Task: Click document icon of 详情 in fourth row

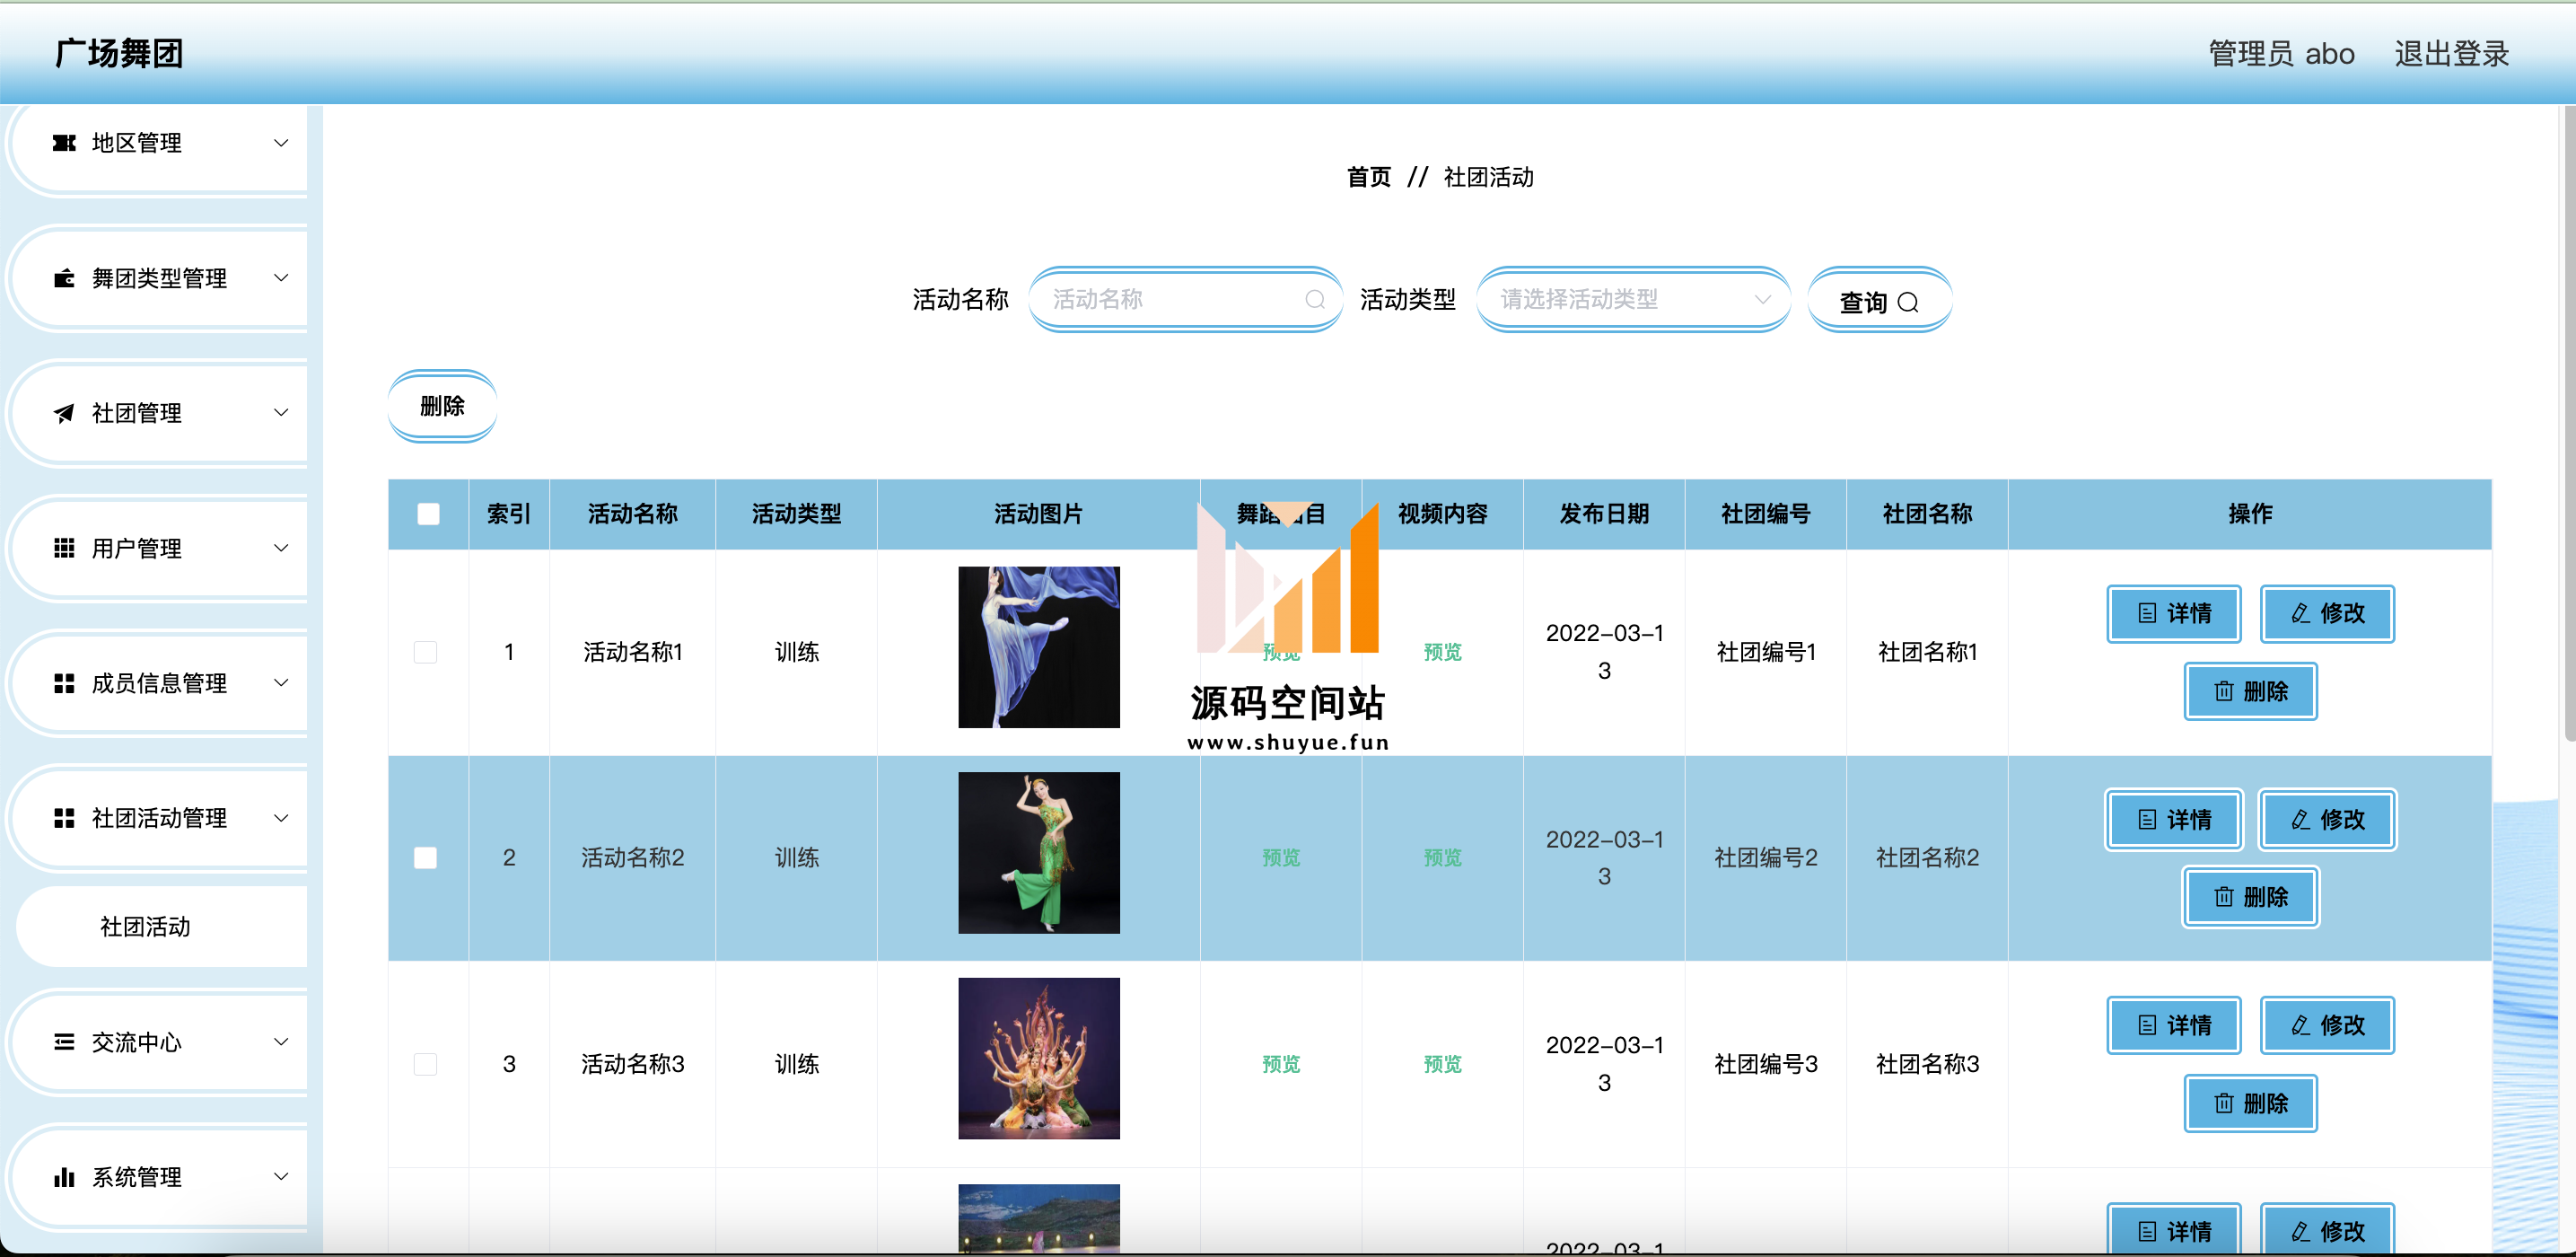Action: pyautogui.click(x=2146, y=1231)
